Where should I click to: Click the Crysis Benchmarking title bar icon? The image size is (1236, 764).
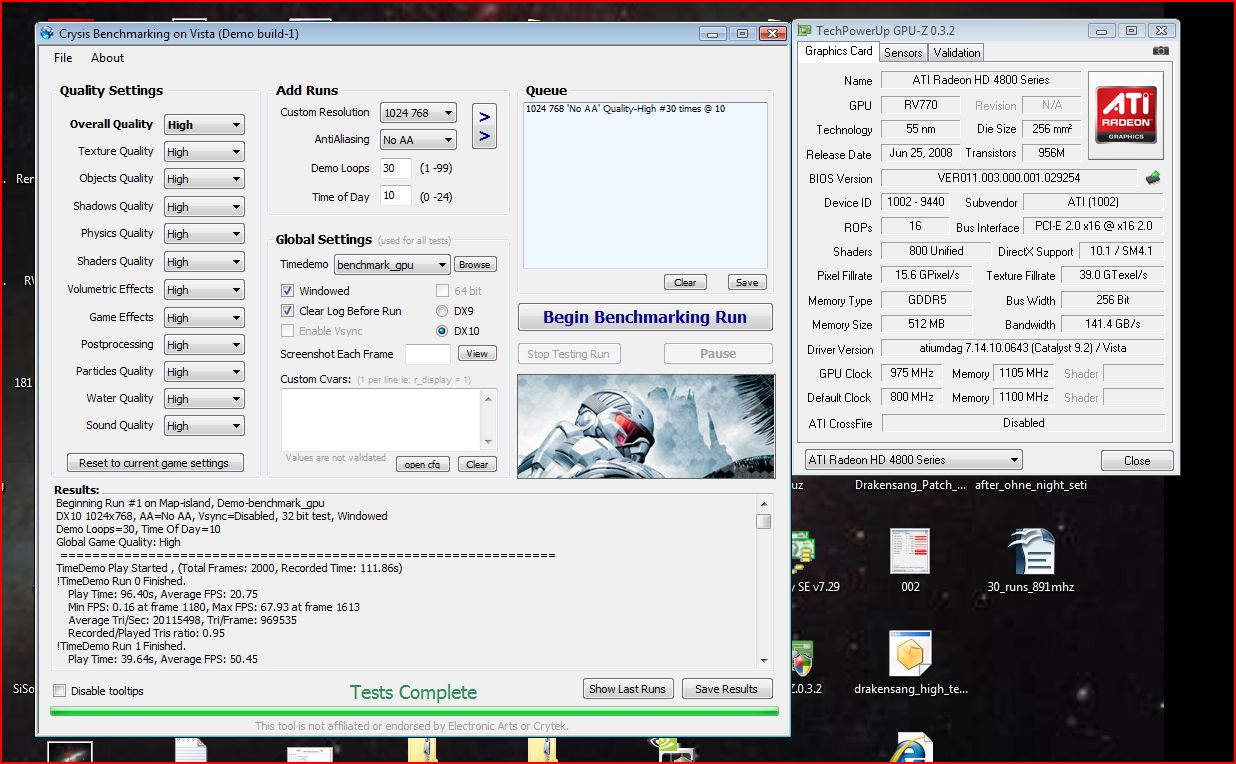click(47, 33)
